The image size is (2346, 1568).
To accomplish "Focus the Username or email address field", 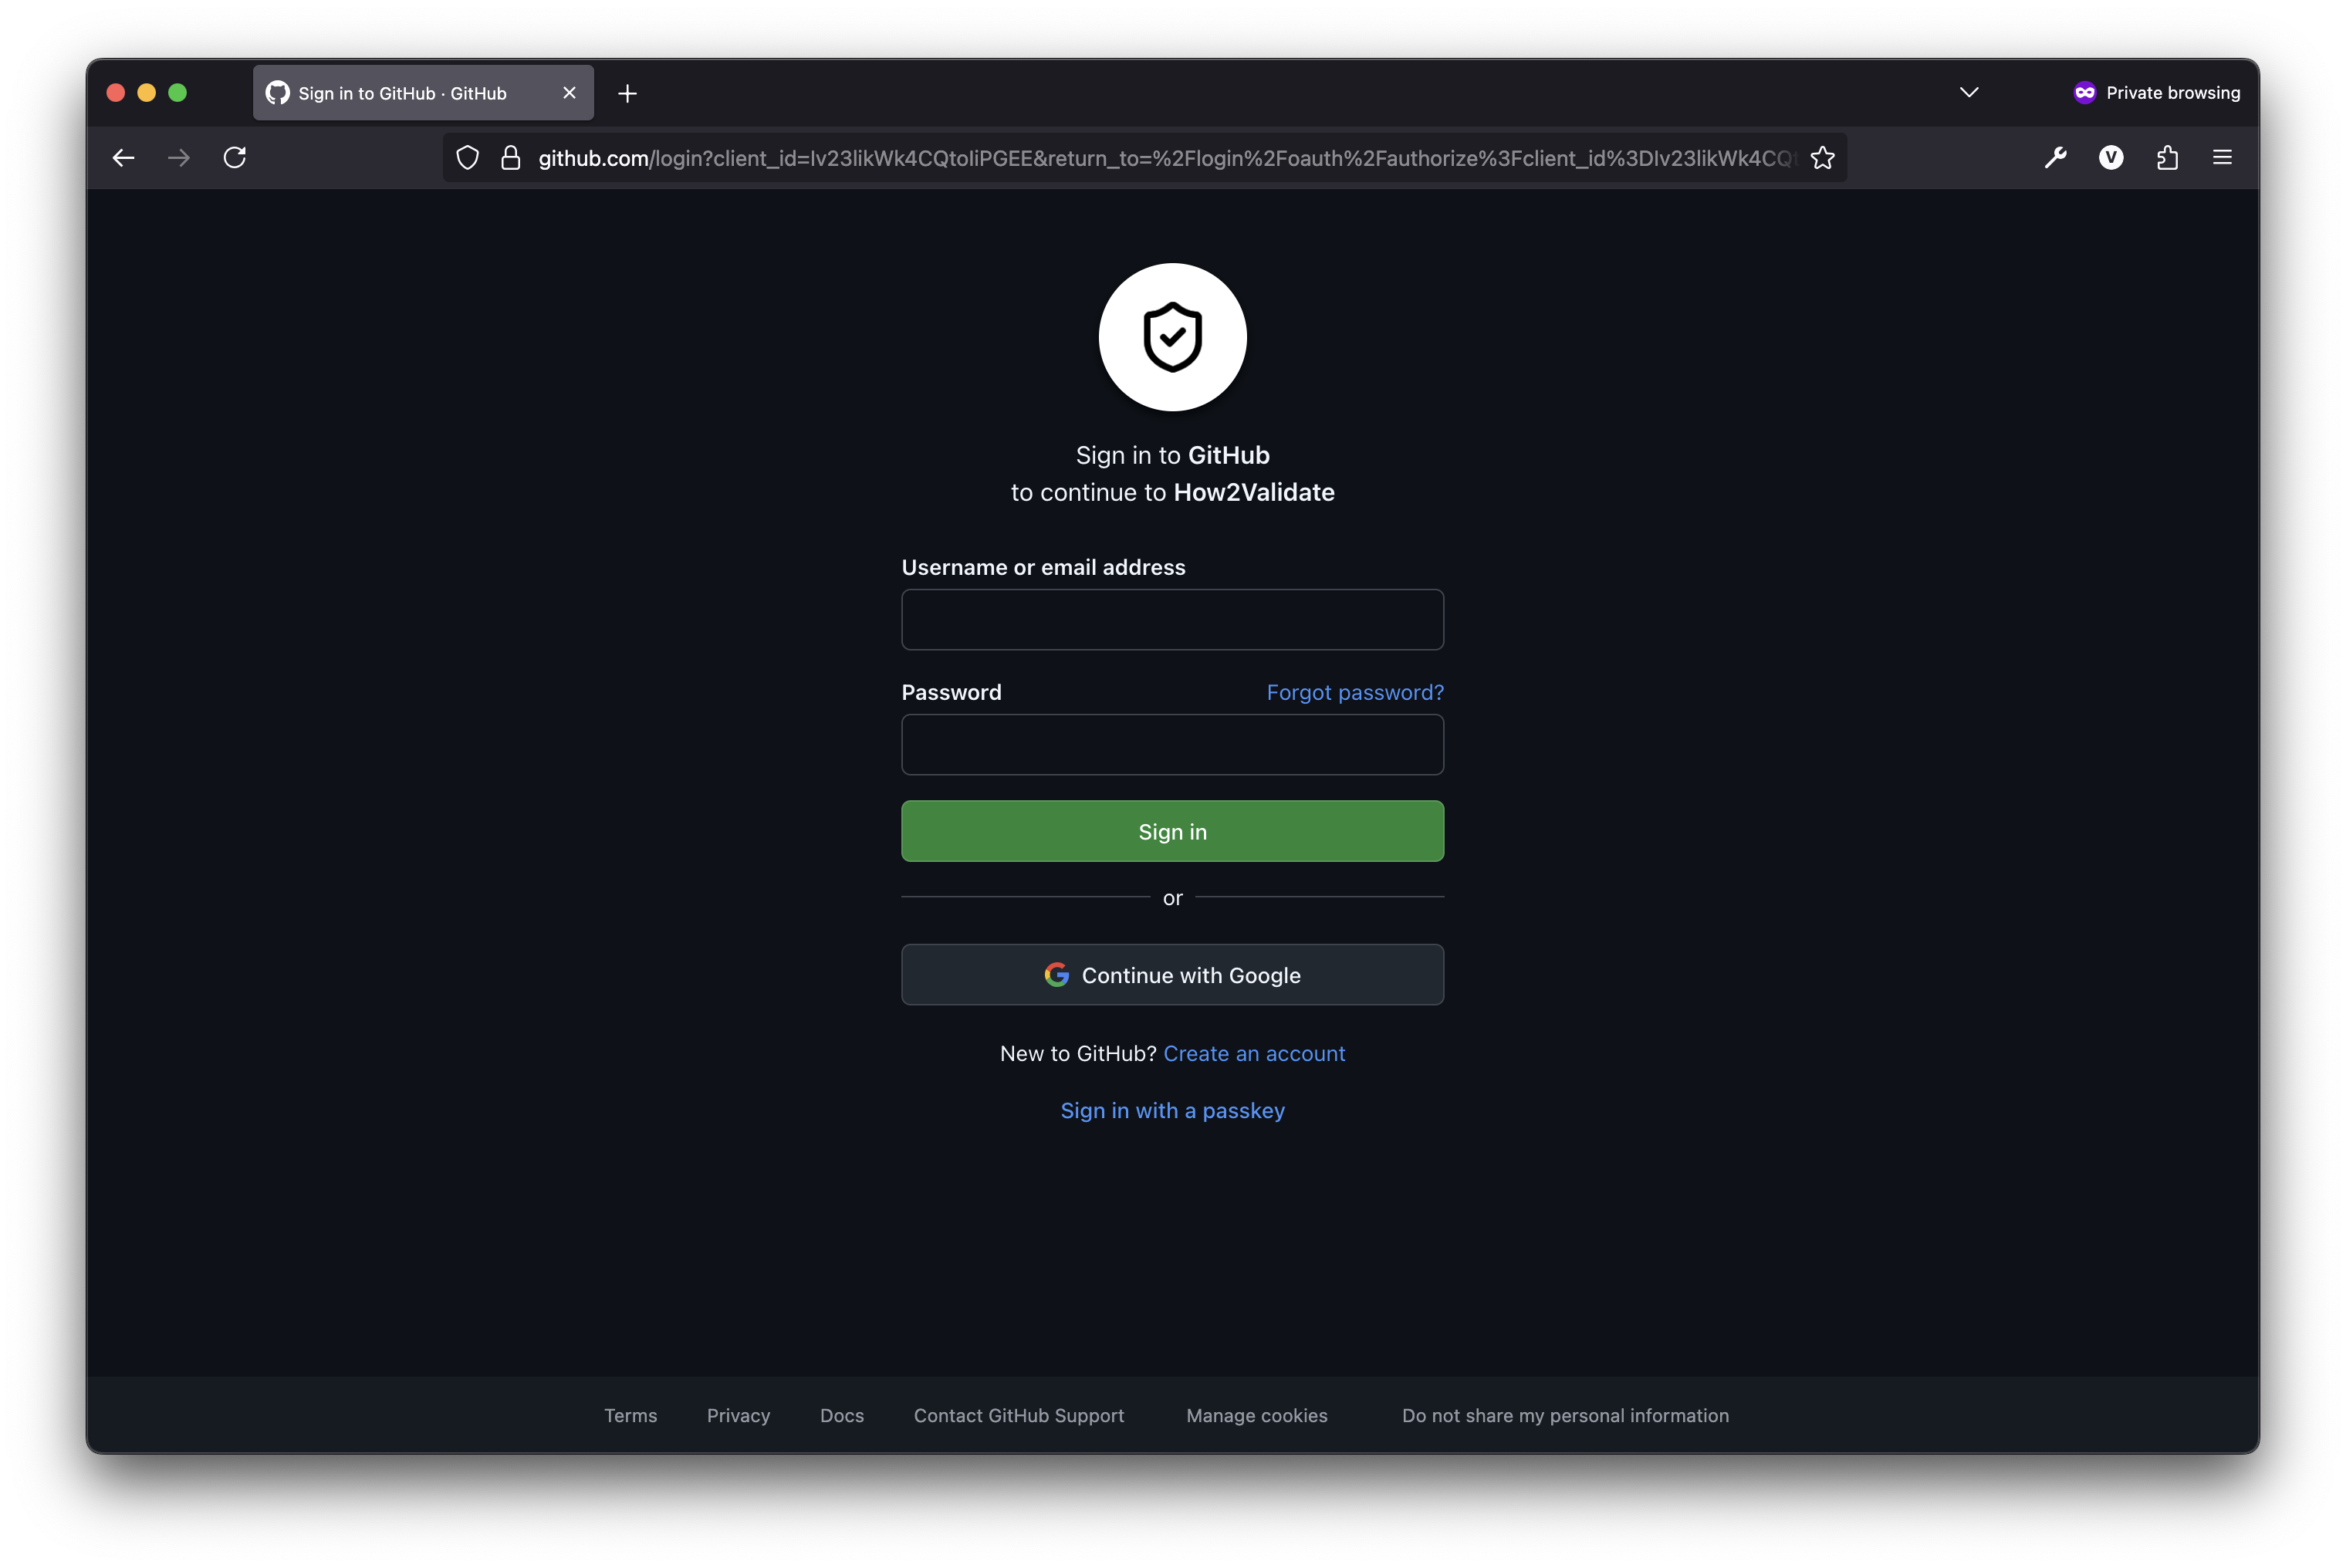I will [1172, 619].
